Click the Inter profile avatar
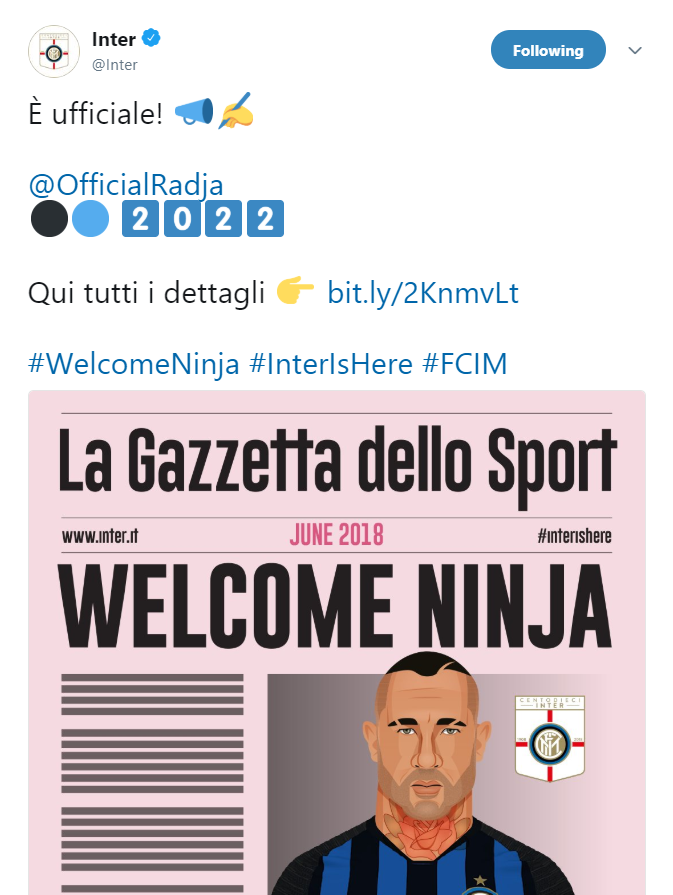This screenshot has width=673, height=895. 53,51
